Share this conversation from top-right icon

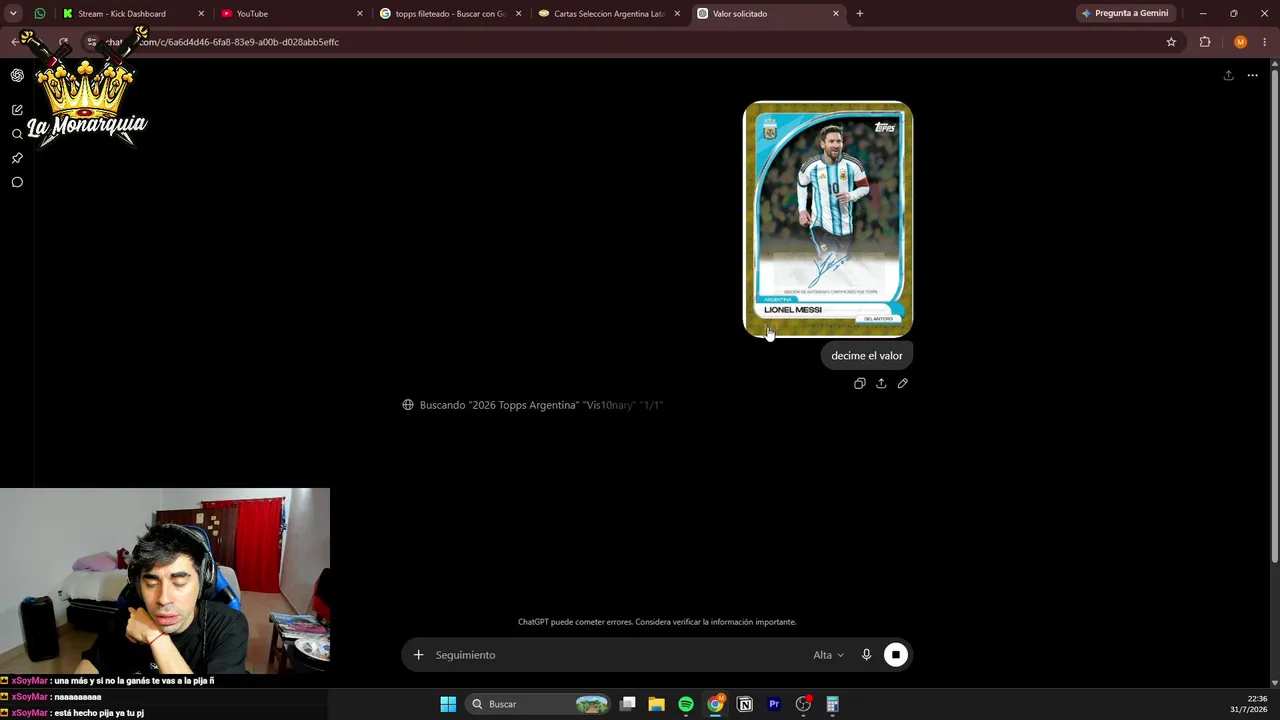(1228, 75)
